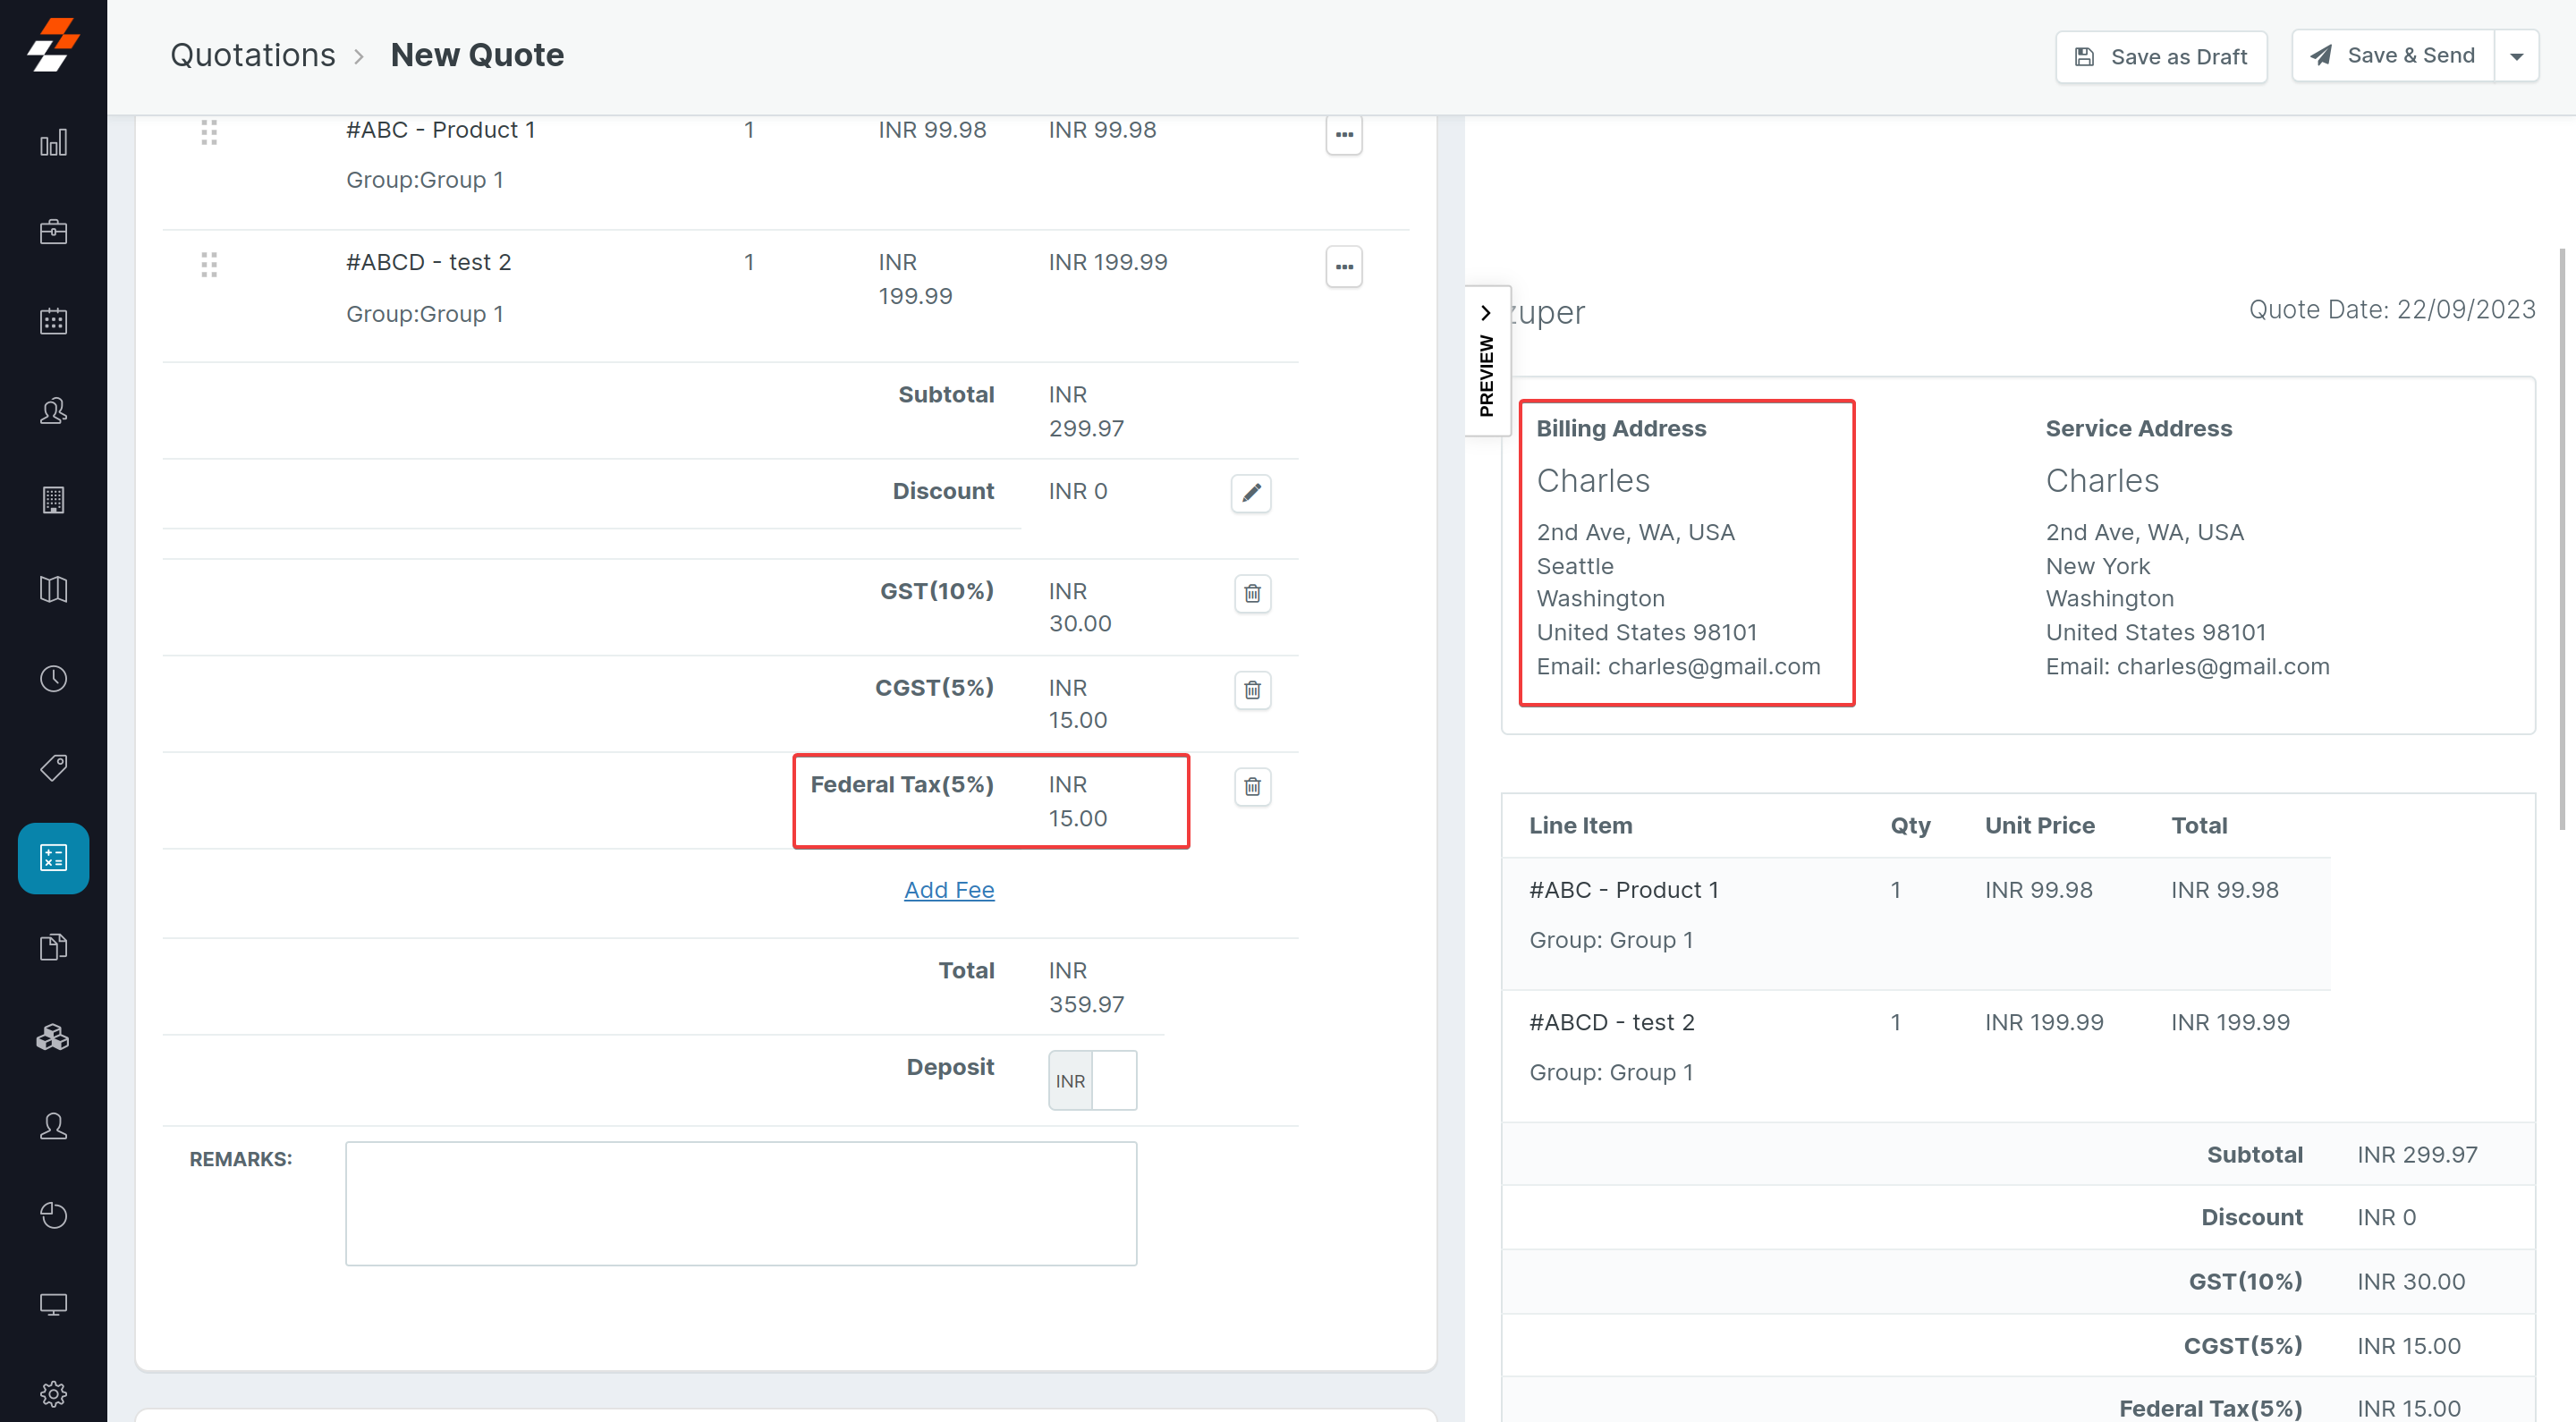Screen dimensions: 2576x1422
Task: Delete the GST(10%) tax row
Action: click(x=1252, y=594)
